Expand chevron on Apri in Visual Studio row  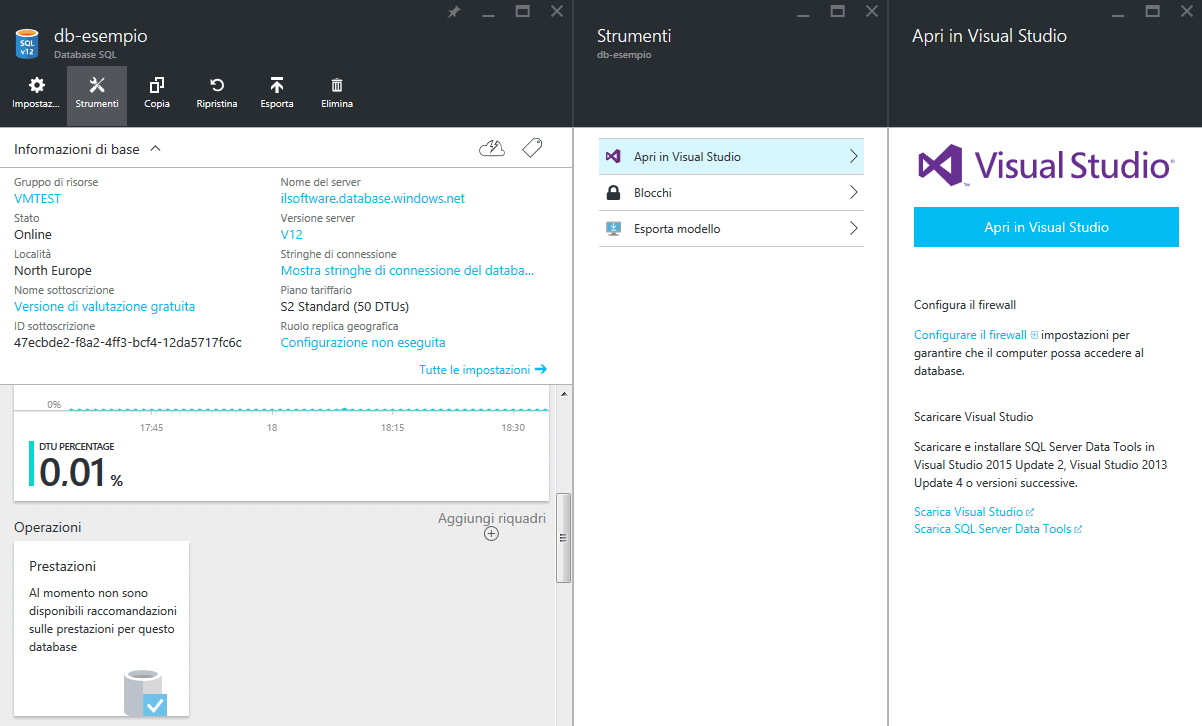(853, 157)
